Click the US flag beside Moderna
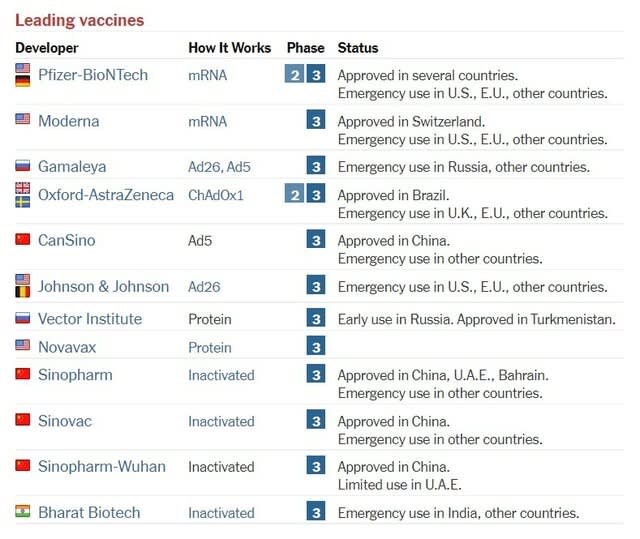This screenshot has height=539, width=640. [x=23, y=120]
